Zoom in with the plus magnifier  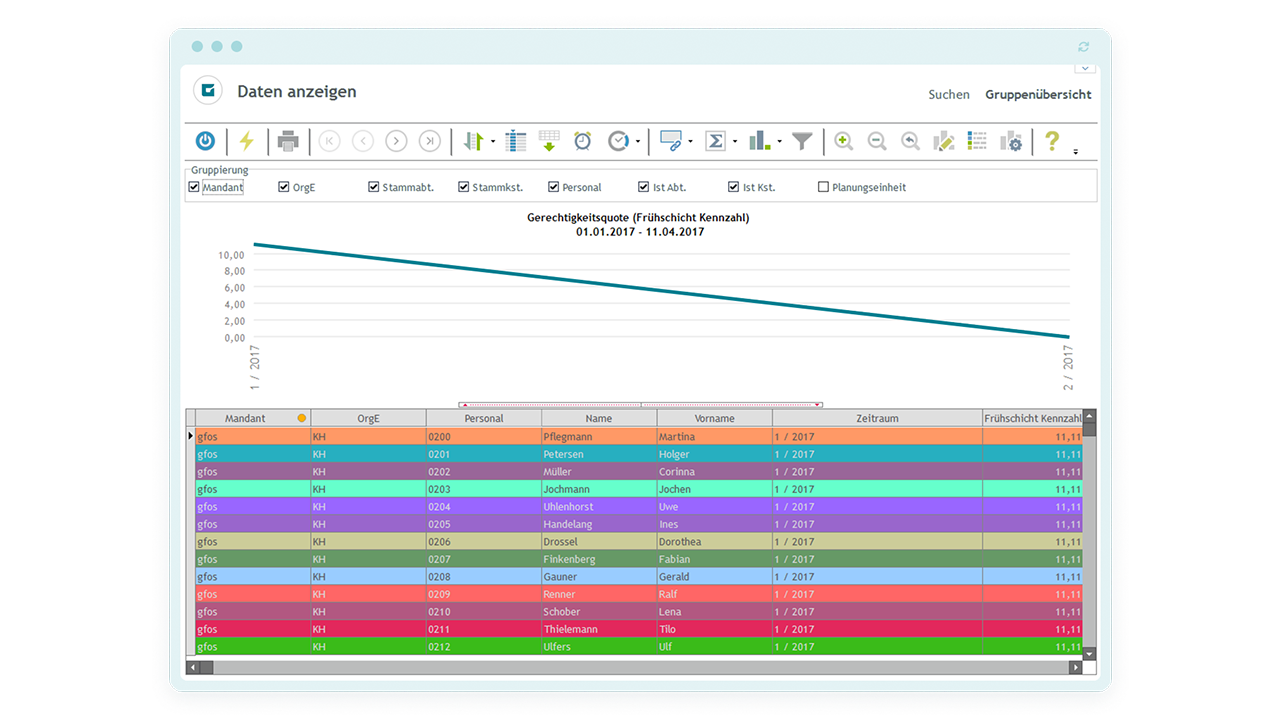tap(844, 142)
